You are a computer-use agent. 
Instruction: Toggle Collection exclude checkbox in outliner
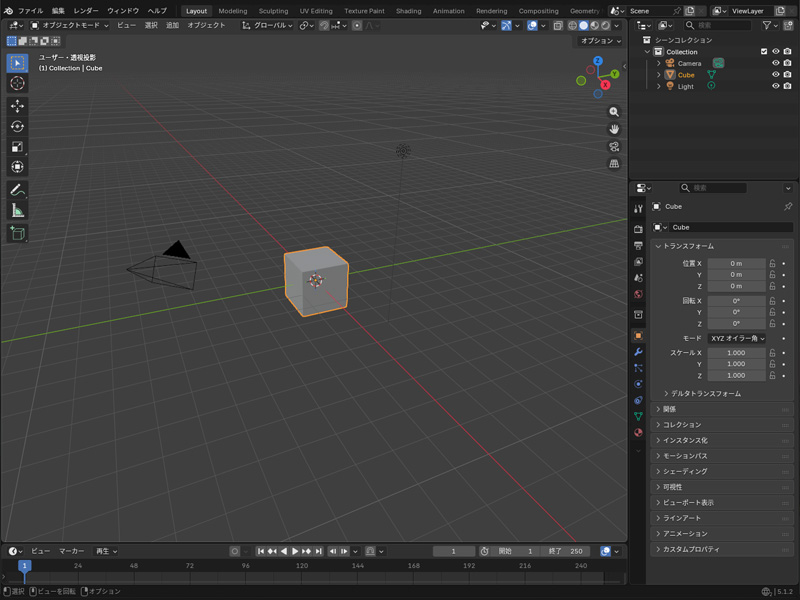(x=764, y=52)
